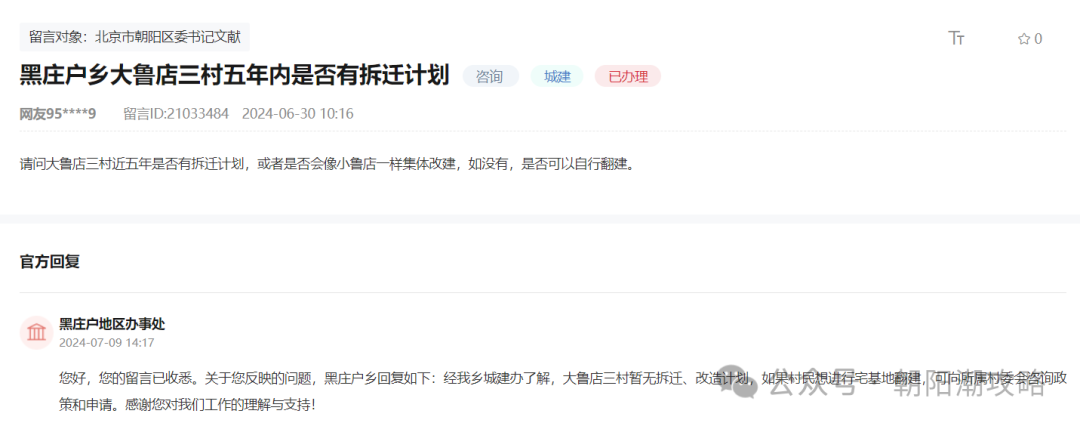Click the question text starting with 请问大鲁店三村
The width and height of the screenshot is (1080, 426).
point(327,162)
